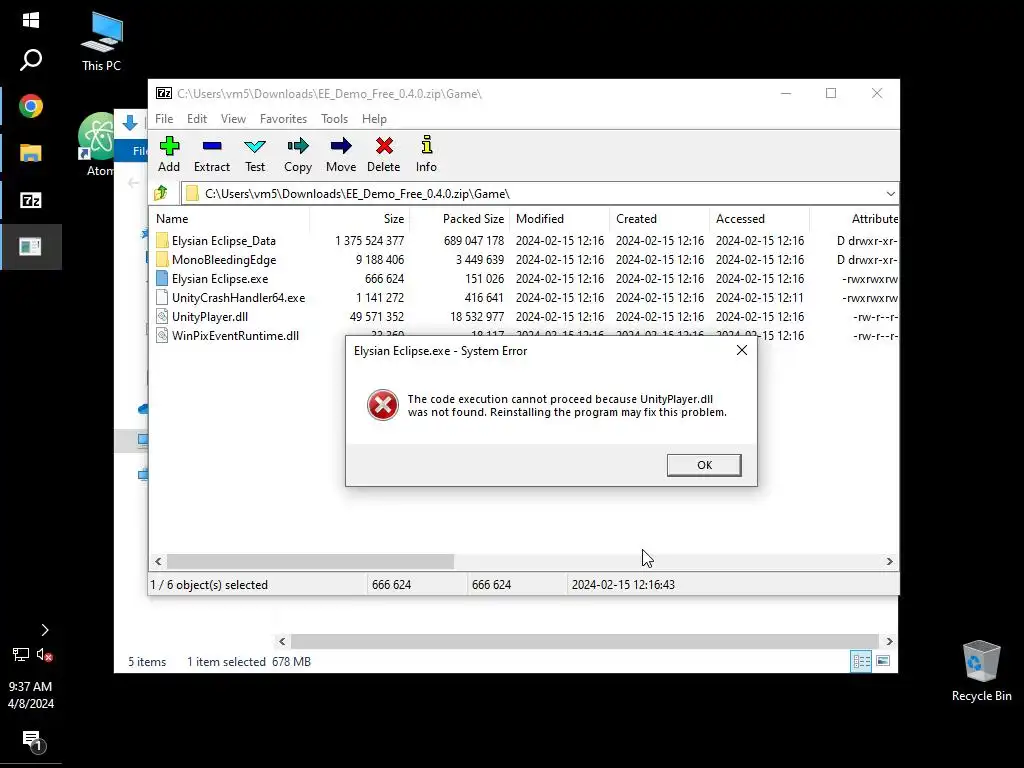Click accessed time 2024-02-15 12:11 cell
This screenshot has width=1024, height=768.
[760, 297]
